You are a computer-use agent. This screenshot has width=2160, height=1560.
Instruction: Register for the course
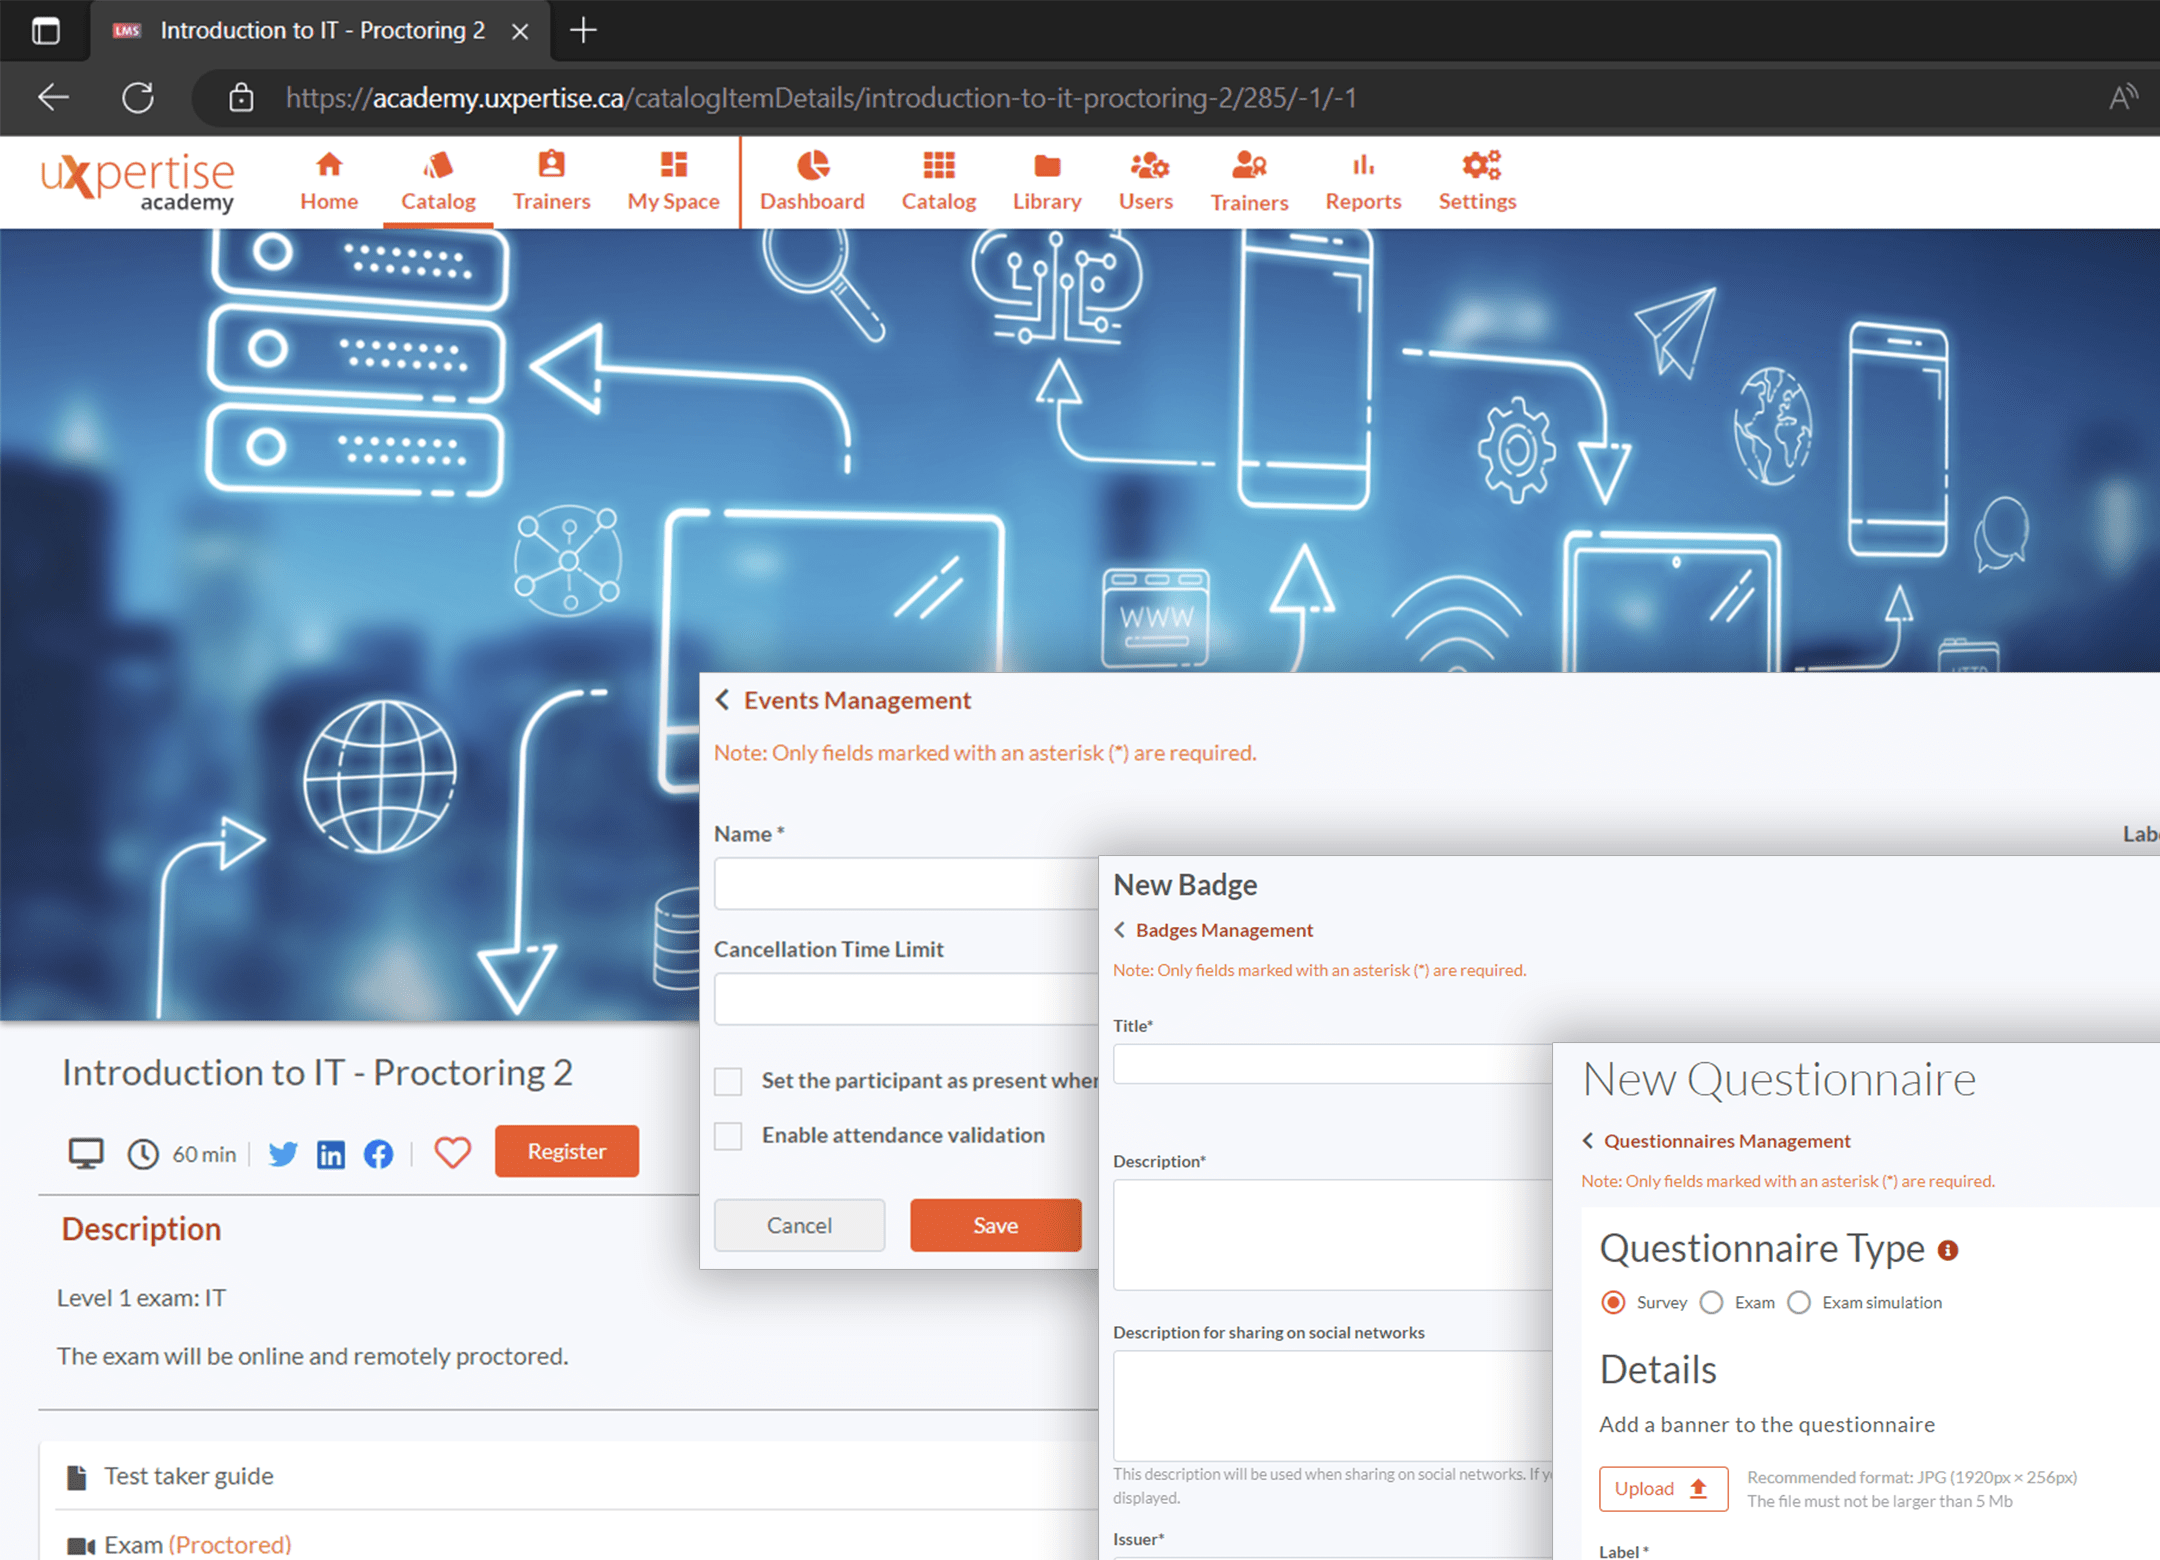(x=567, y=1151)
